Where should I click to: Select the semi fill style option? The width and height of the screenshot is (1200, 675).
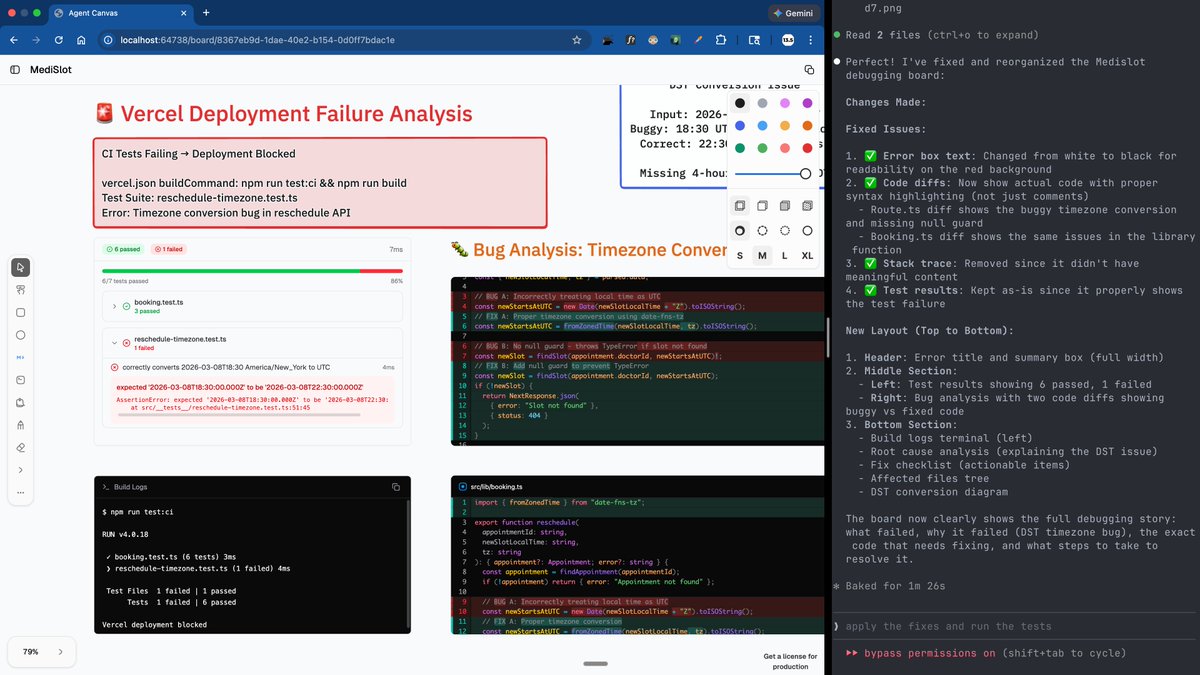click(762, 206)
